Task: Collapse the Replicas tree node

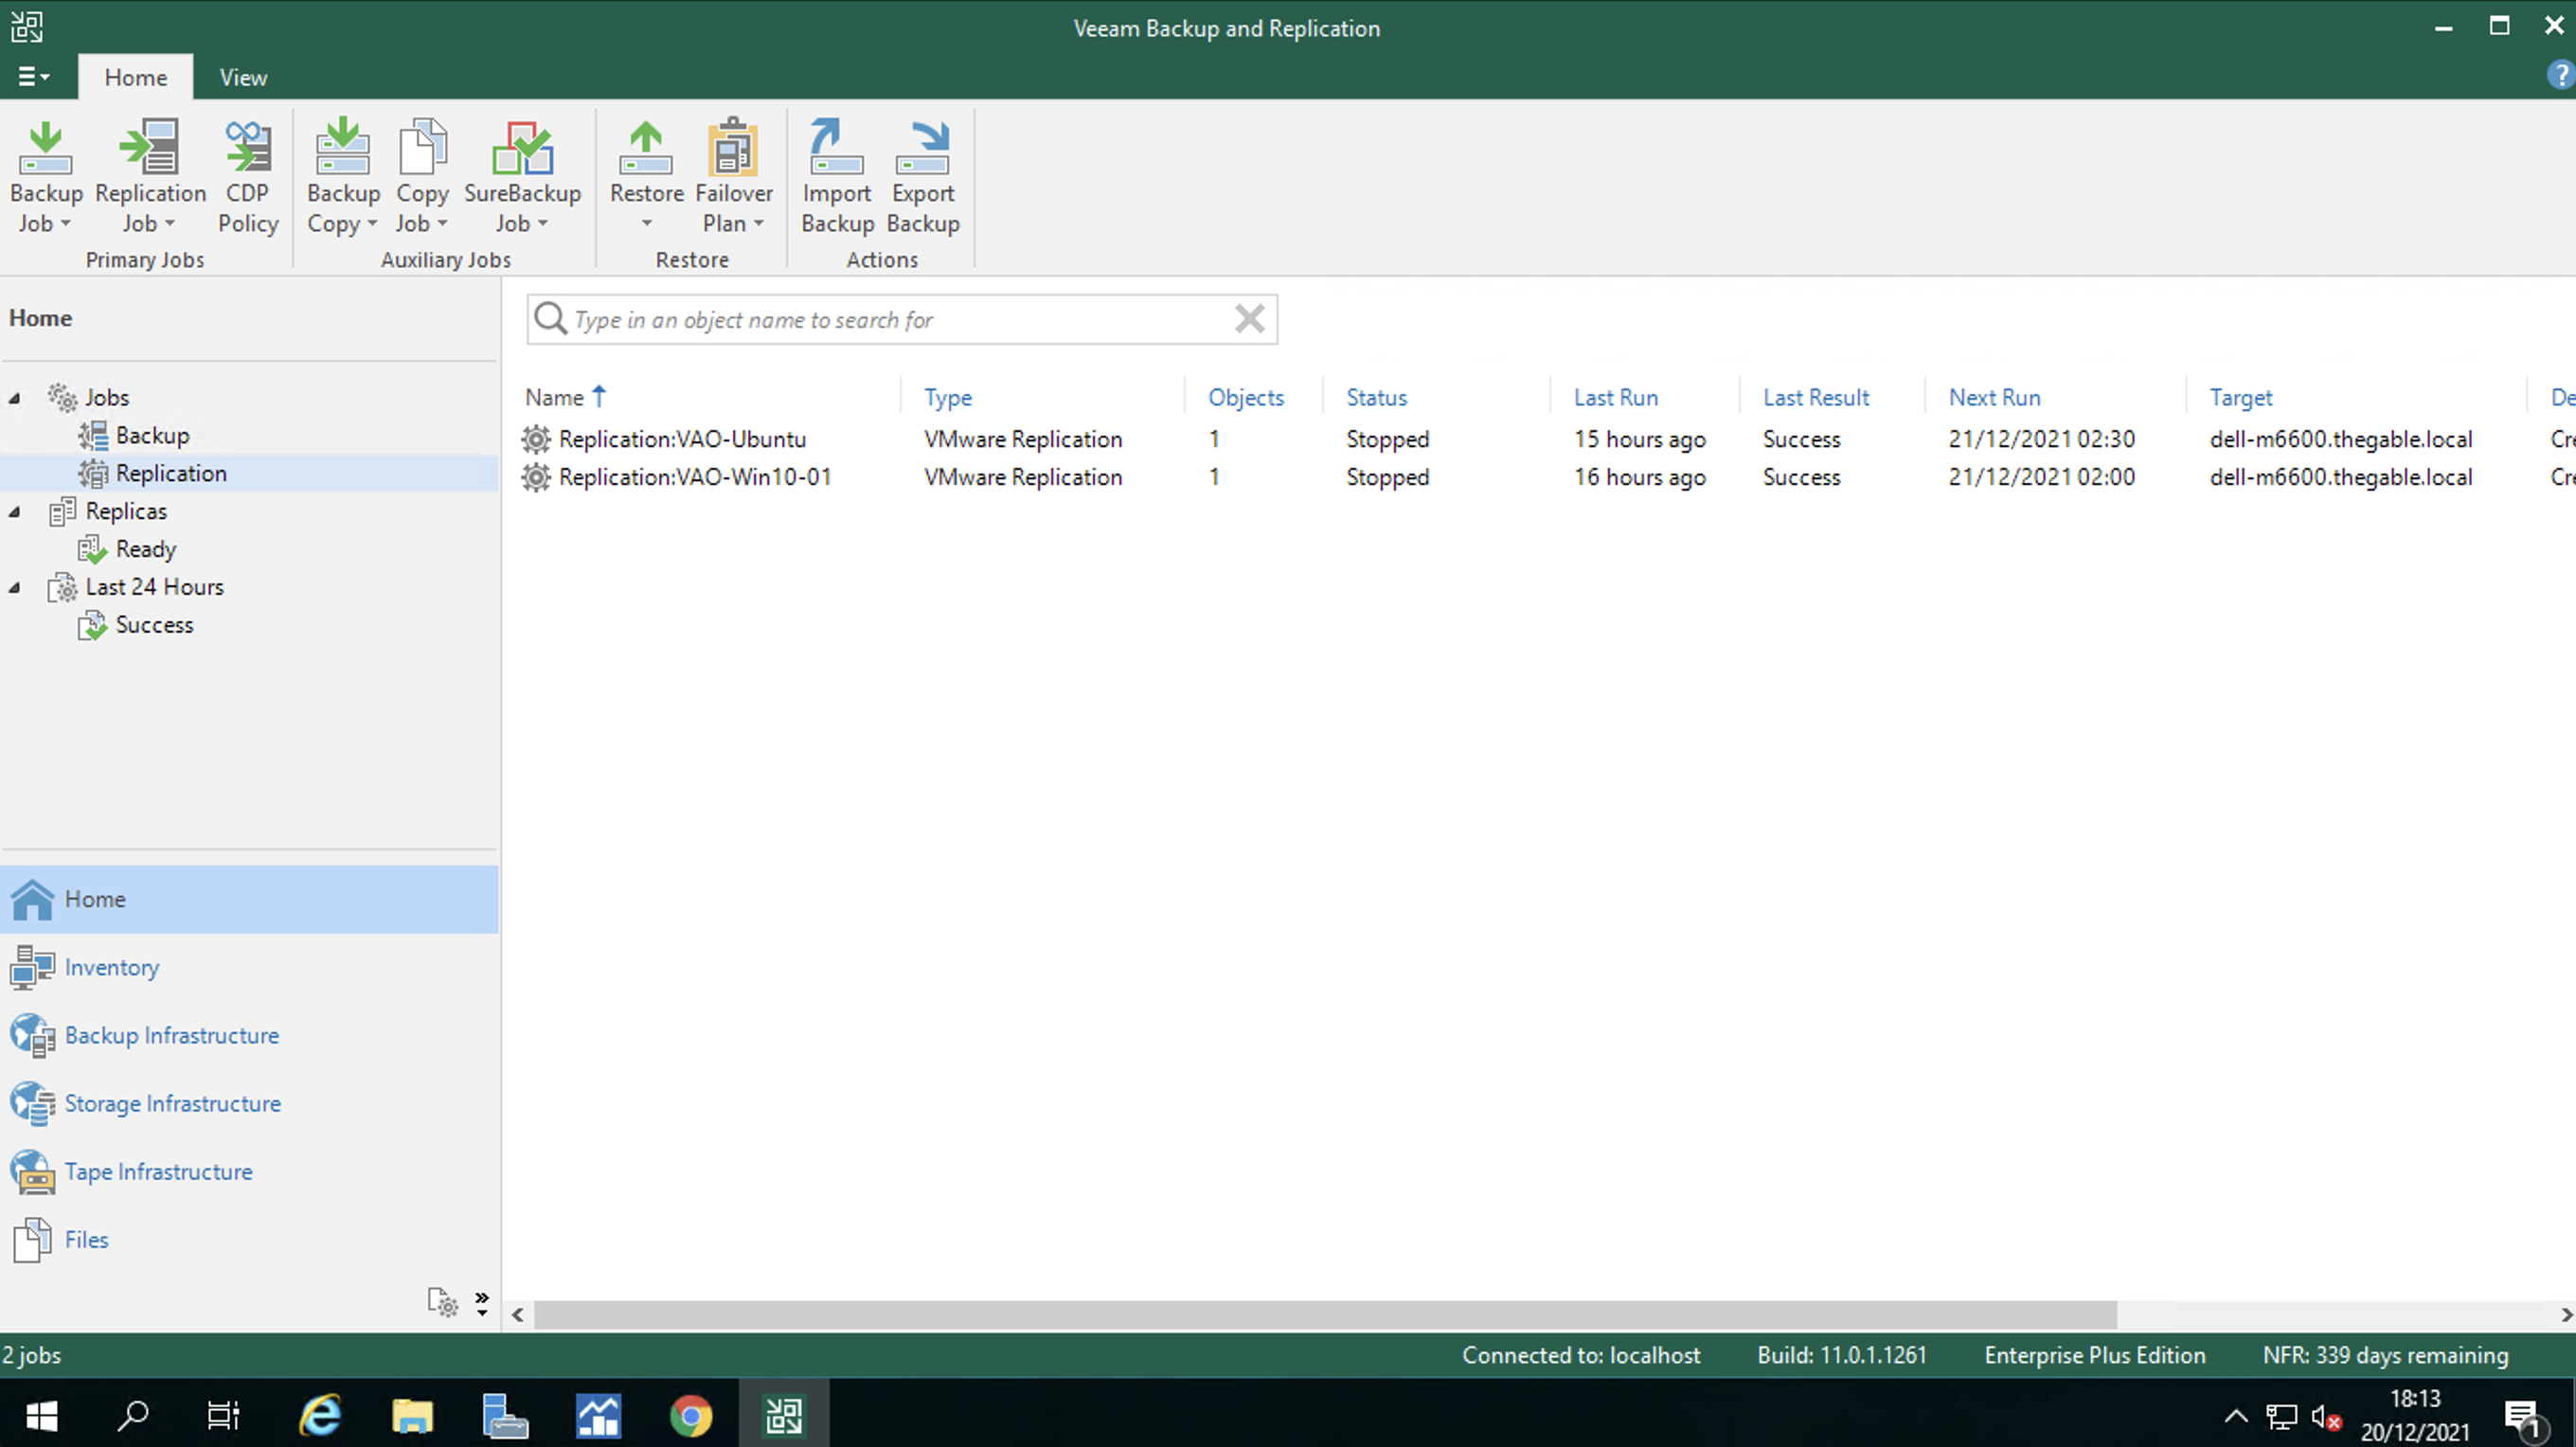Action: (x=14, y=512)
